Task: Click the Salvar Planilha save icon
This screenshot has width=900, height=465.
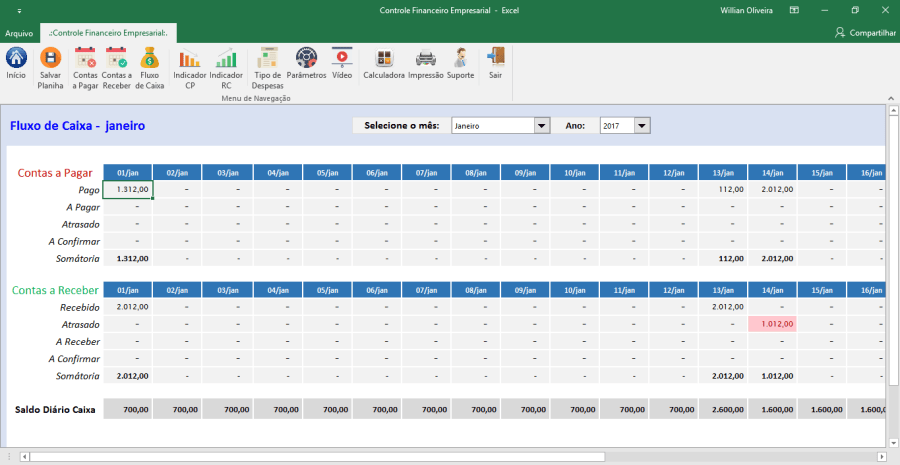Action: (x=51, y=68)
